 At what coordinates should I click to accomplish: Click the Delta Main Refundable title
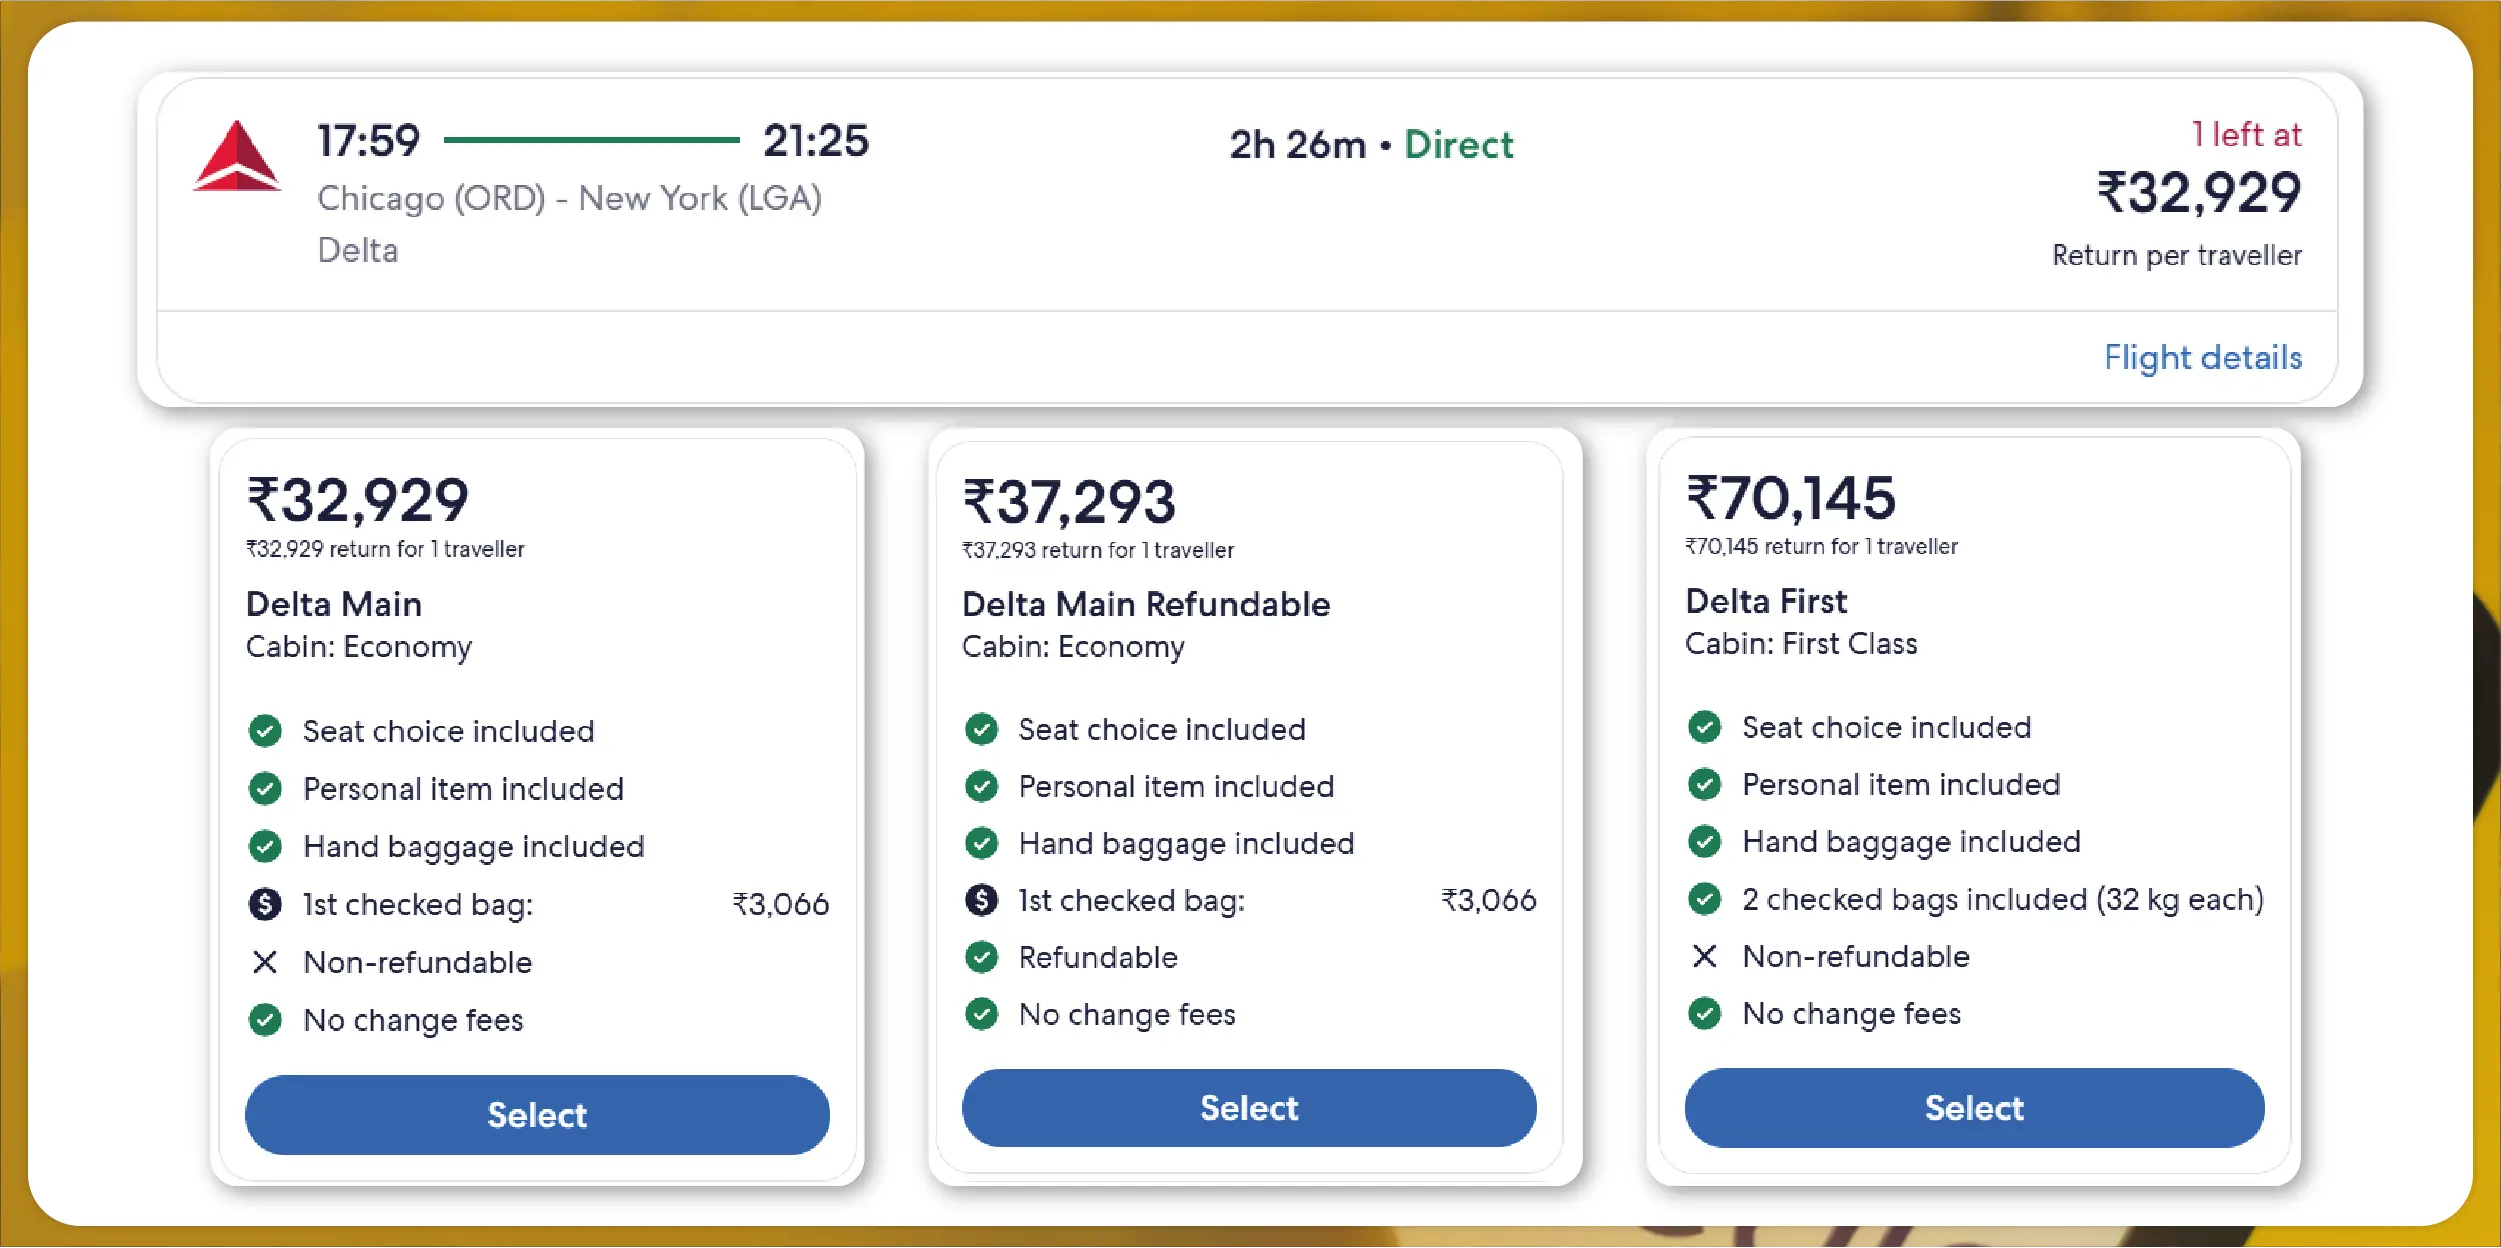pos(1145,604)
